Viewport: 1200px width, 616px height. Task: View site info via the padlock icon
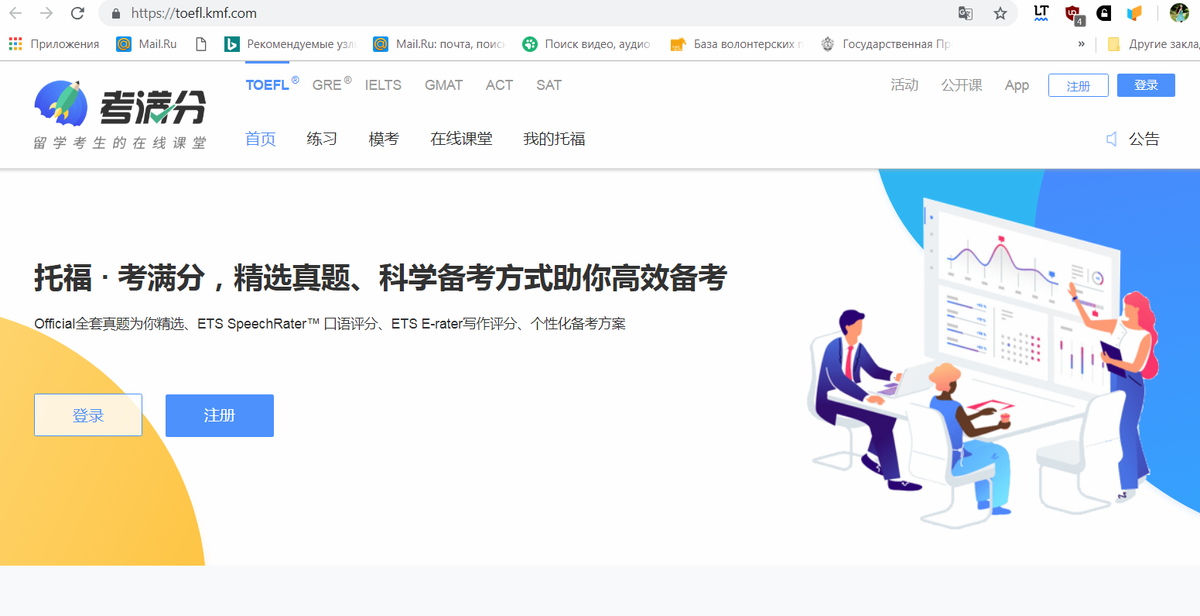(116, 14)
